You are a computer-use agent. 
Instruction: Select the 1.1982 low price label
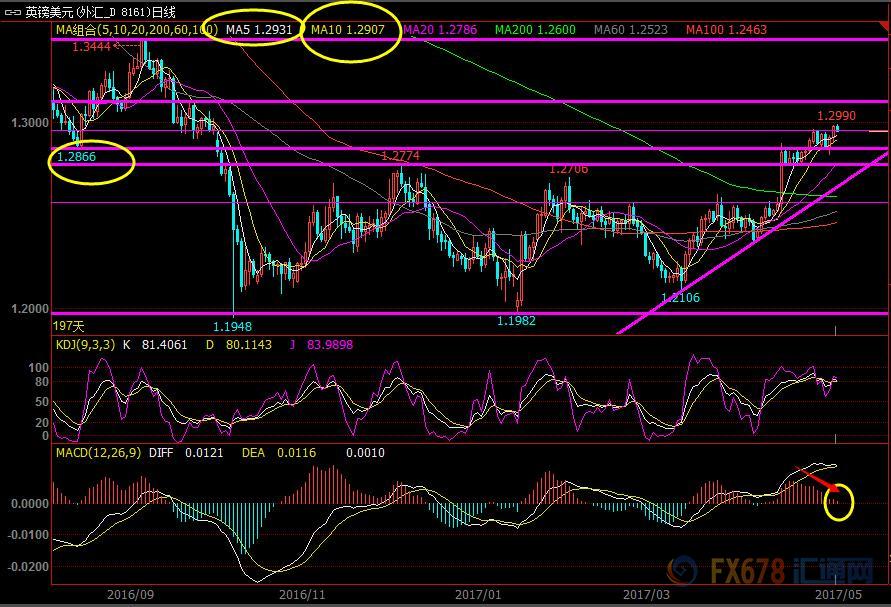(x=516, y=321)
